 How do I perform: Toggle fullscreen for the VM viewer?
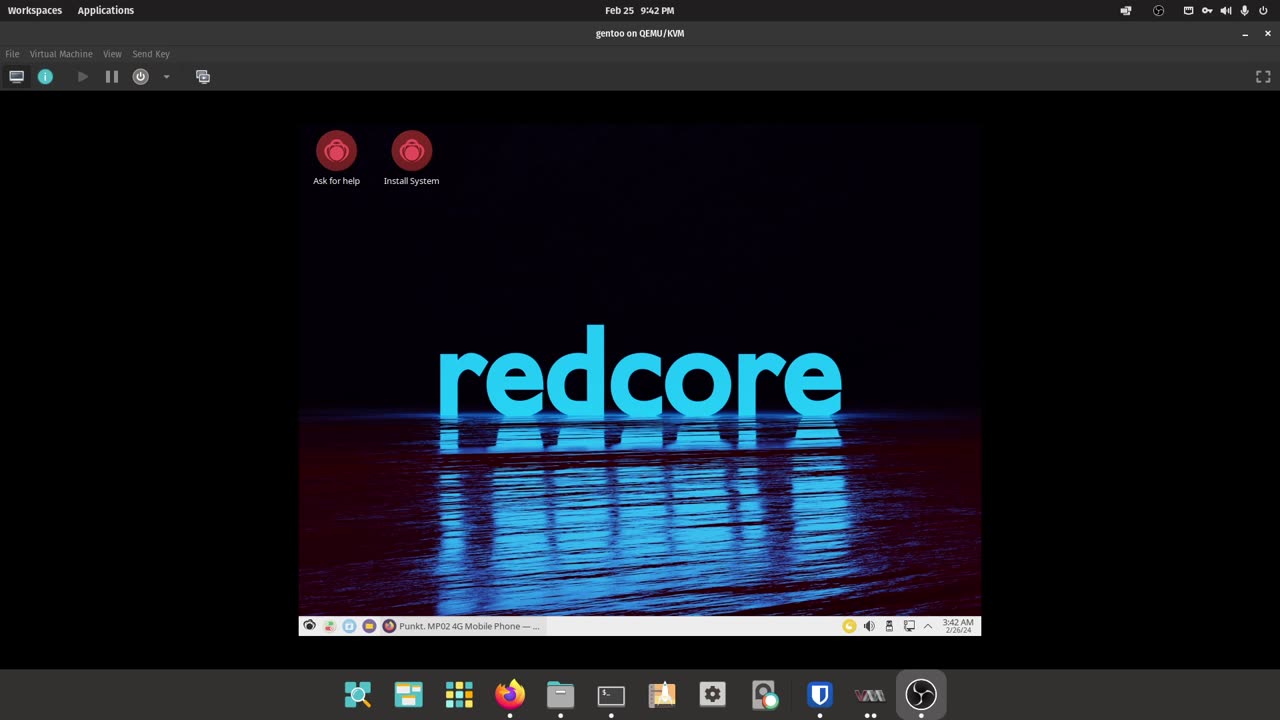[1263, 77]
